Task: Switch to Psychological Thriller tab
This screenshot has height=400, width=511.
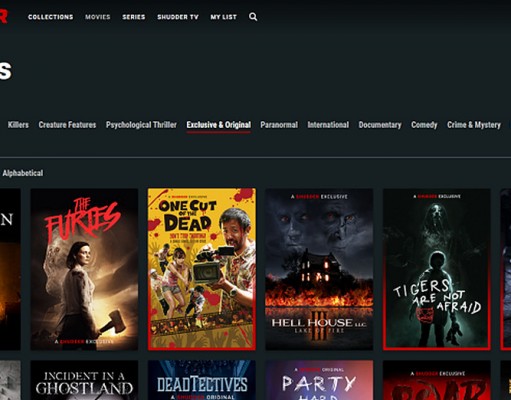Action: [x=141, y=125]
